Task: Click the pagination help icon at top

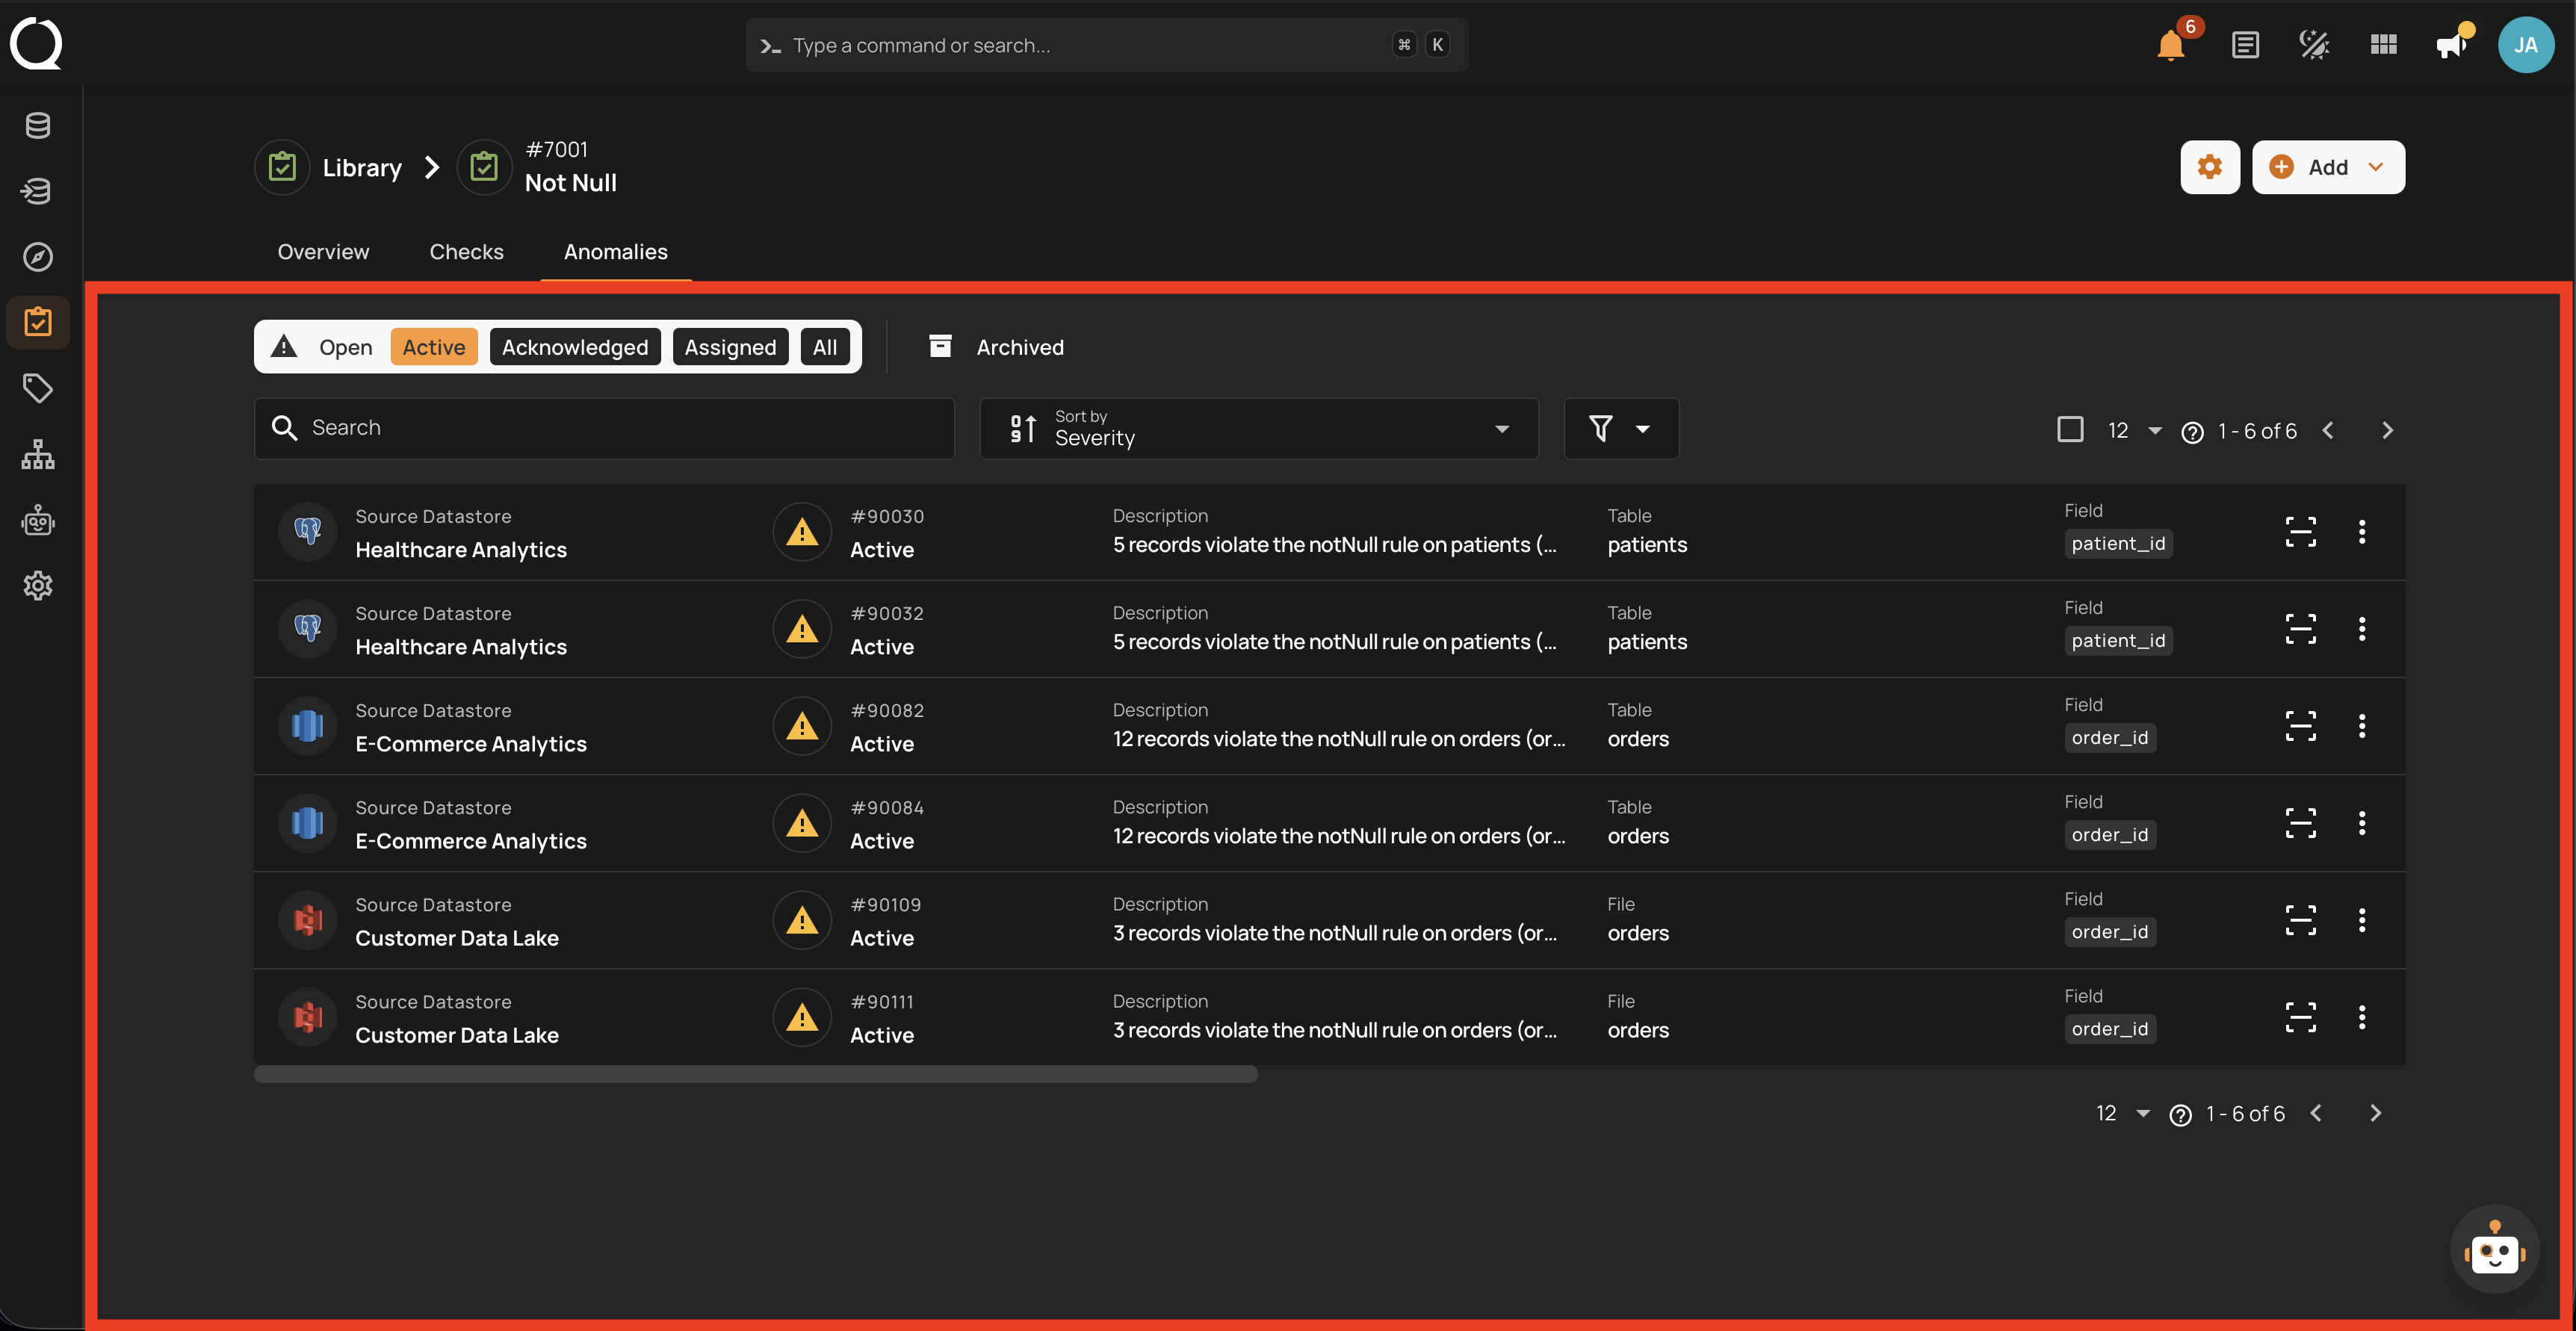Action: [2192, 432]
